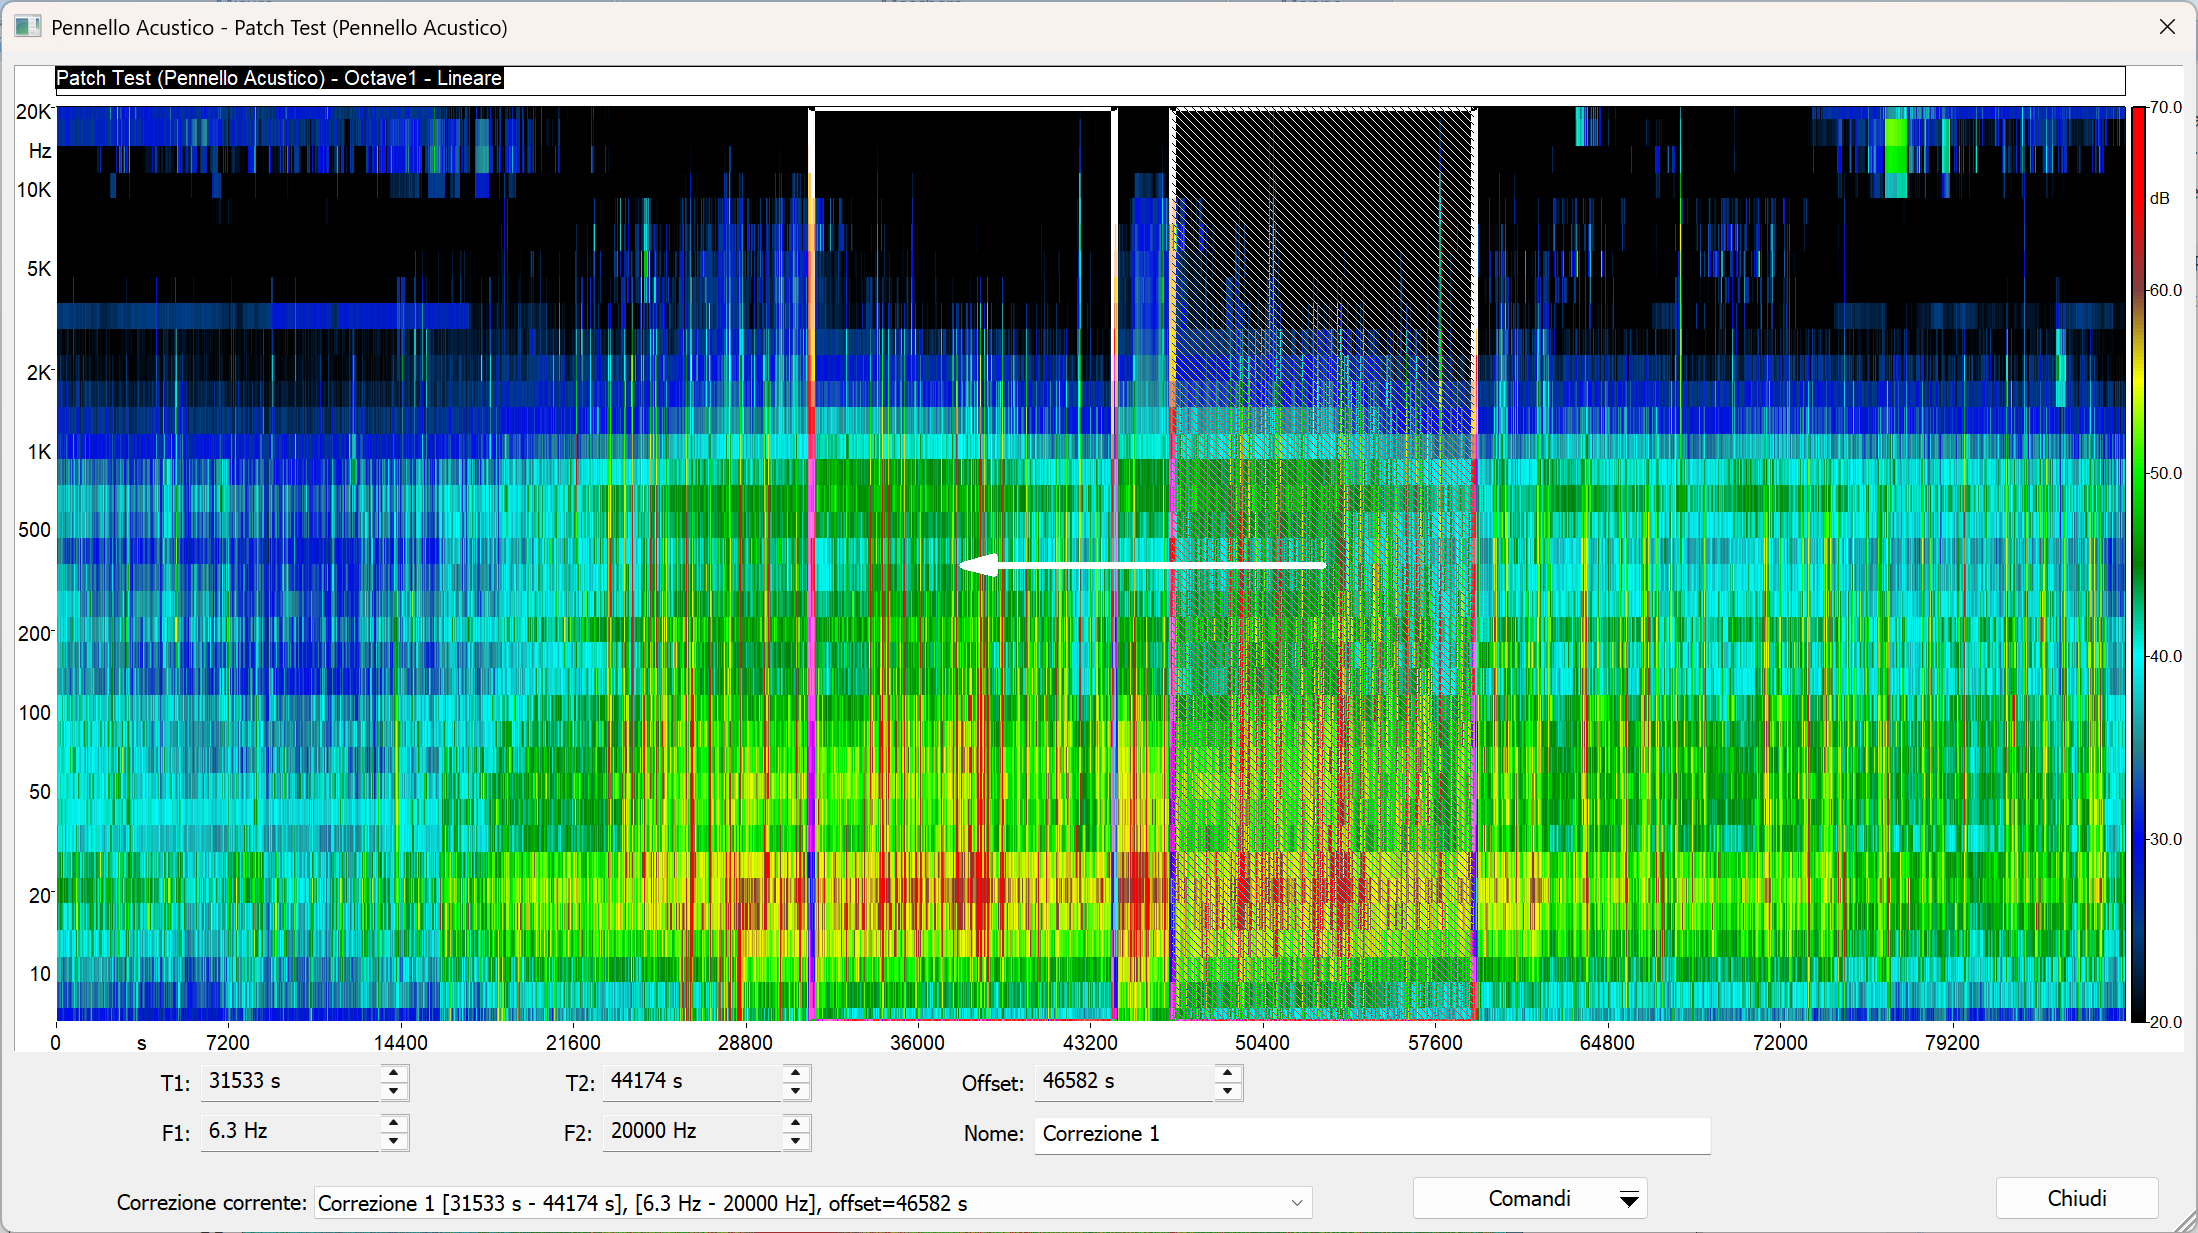Decrease T1 value with down arrow
2198x1233 pixels.
394,1091
